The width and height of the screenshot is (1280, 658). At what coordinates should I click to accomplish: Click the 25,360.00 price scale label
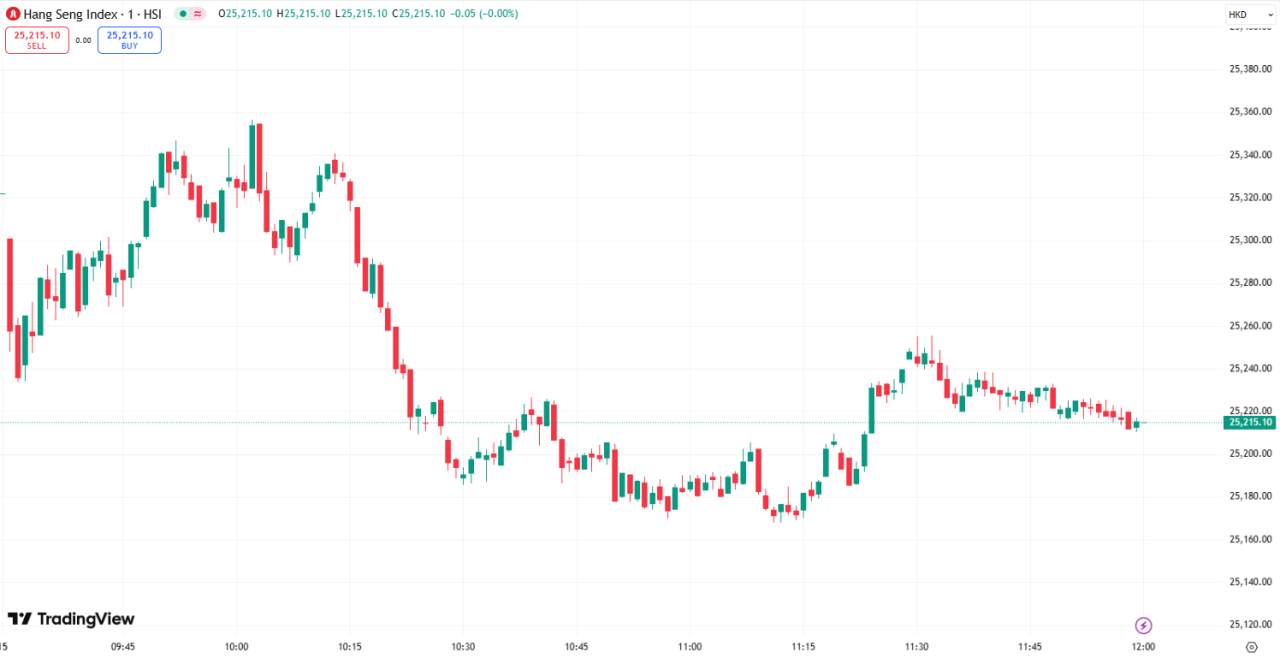point(1250,111)
